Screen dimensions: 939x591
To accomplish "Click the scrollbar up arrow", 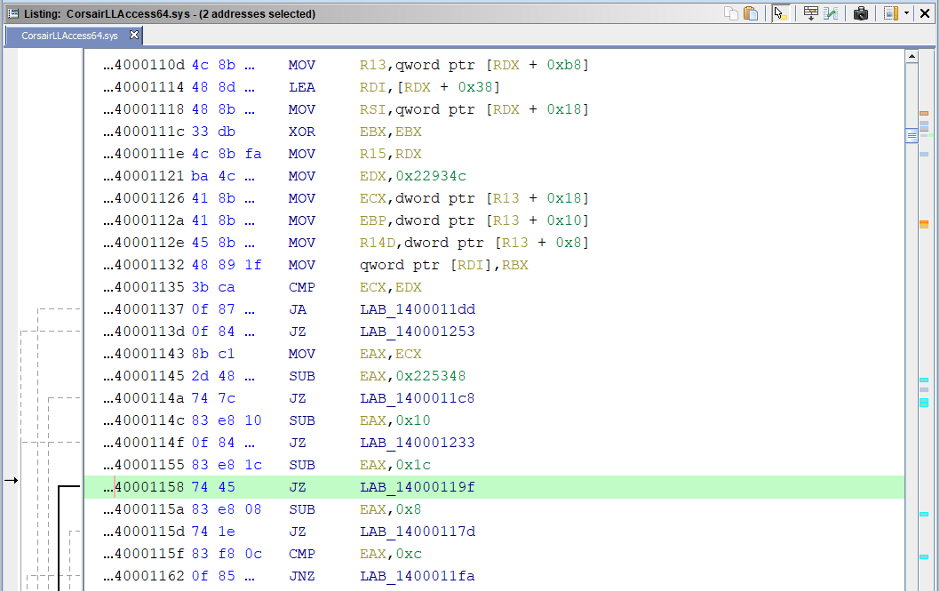I will 911,56.
